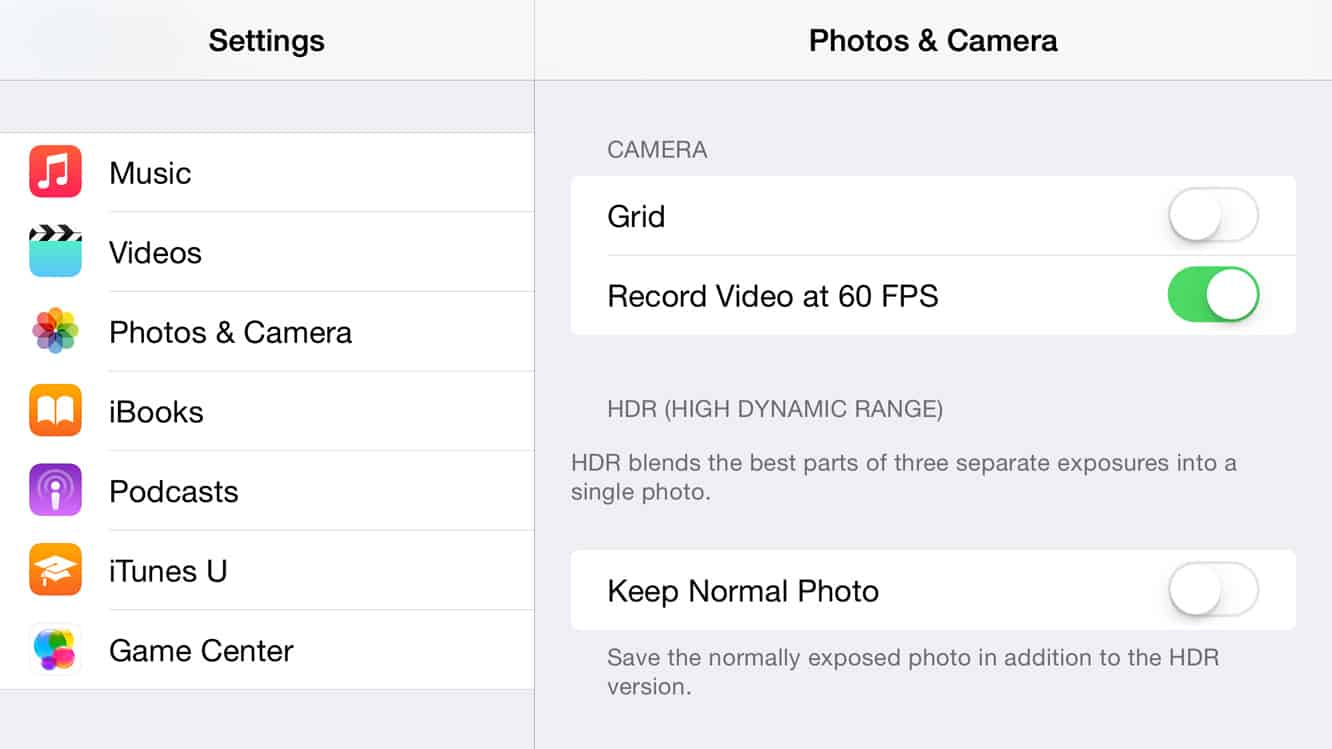Enable the Keep Normal Photo switch
1332x749 pixels.
[1212, 590]
